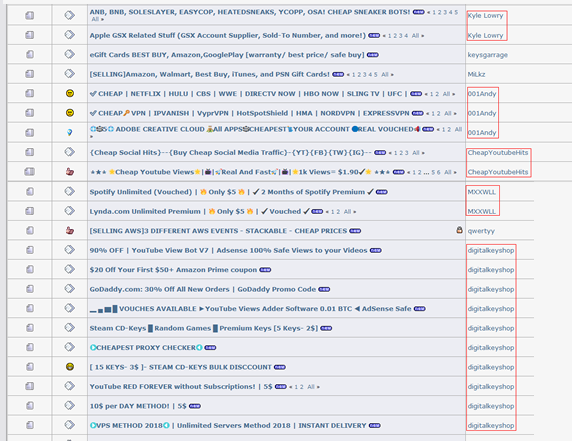Open the CHEAPEST PROXY CHECKER thread
Screen dimensions: 572x441
(146, 348)
